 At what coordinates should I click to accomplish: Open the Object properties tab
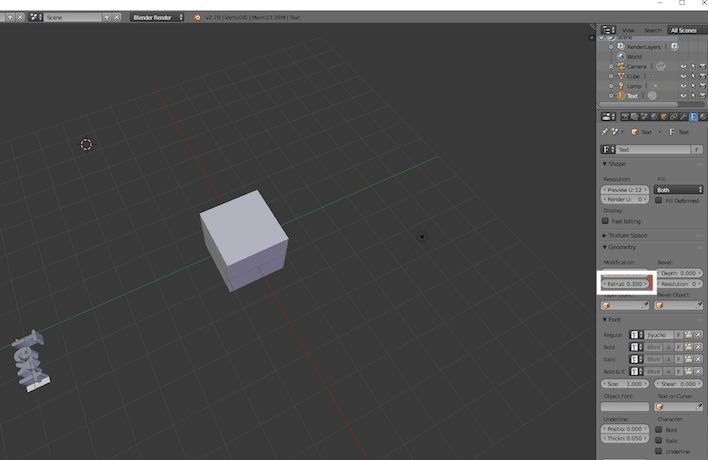point(664,116)
